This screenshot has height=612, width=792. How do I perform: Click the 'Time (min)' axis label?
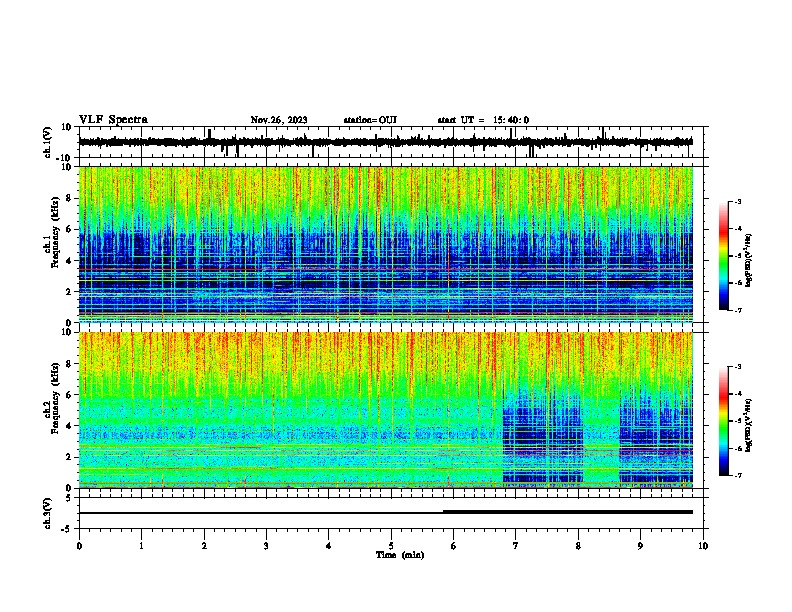400,555
